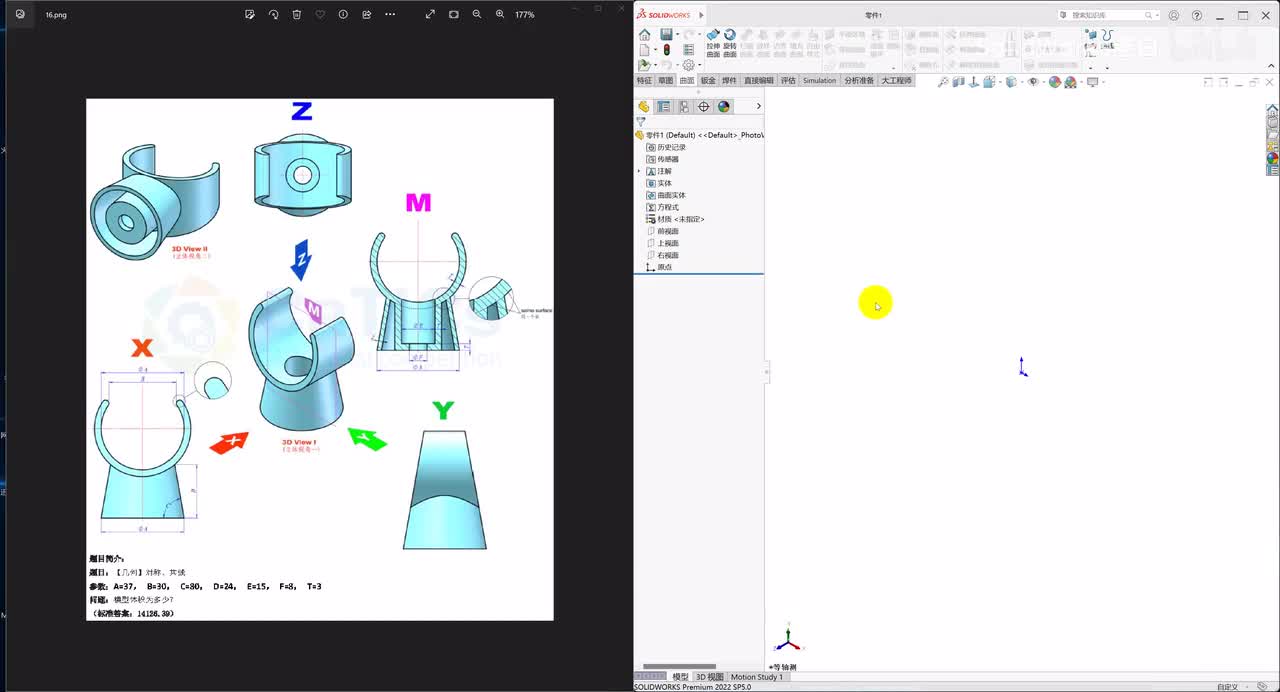Enter fullscreen mode in Photos viewer

tap(430, 15)
